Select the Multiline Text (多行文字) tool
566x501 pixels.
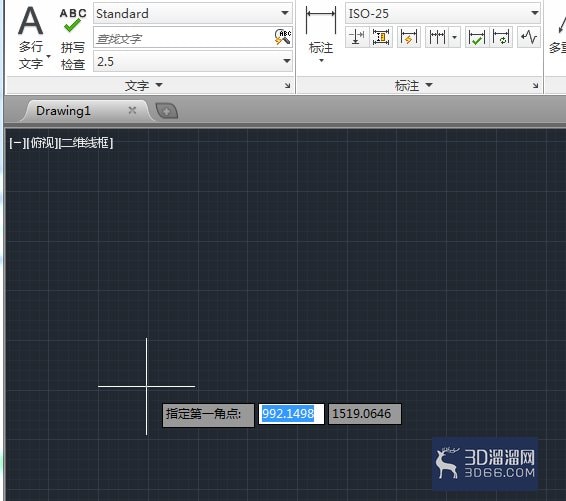[31, 38]
